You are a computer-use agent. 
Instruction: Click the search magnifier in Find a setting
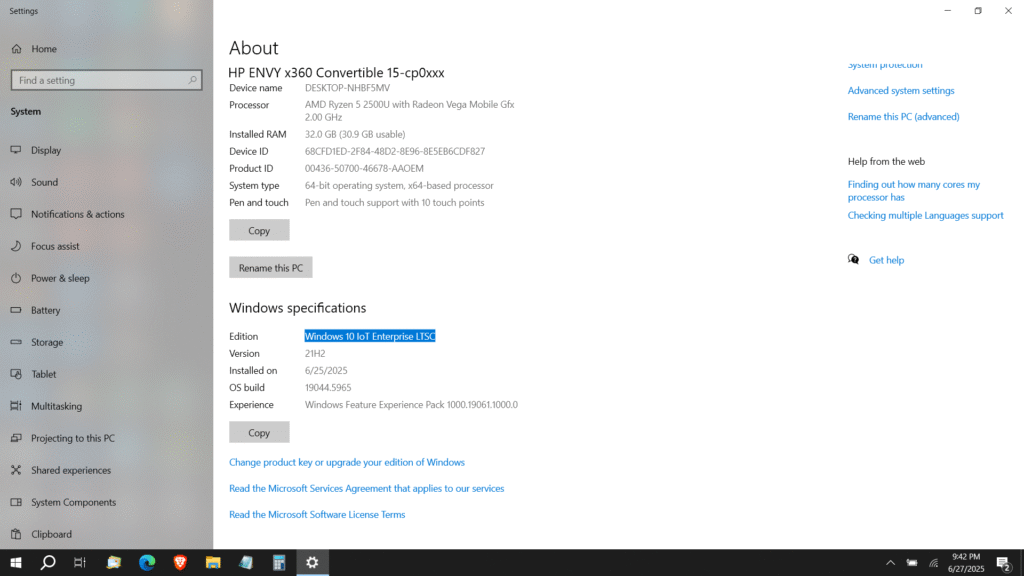(192, 80)
